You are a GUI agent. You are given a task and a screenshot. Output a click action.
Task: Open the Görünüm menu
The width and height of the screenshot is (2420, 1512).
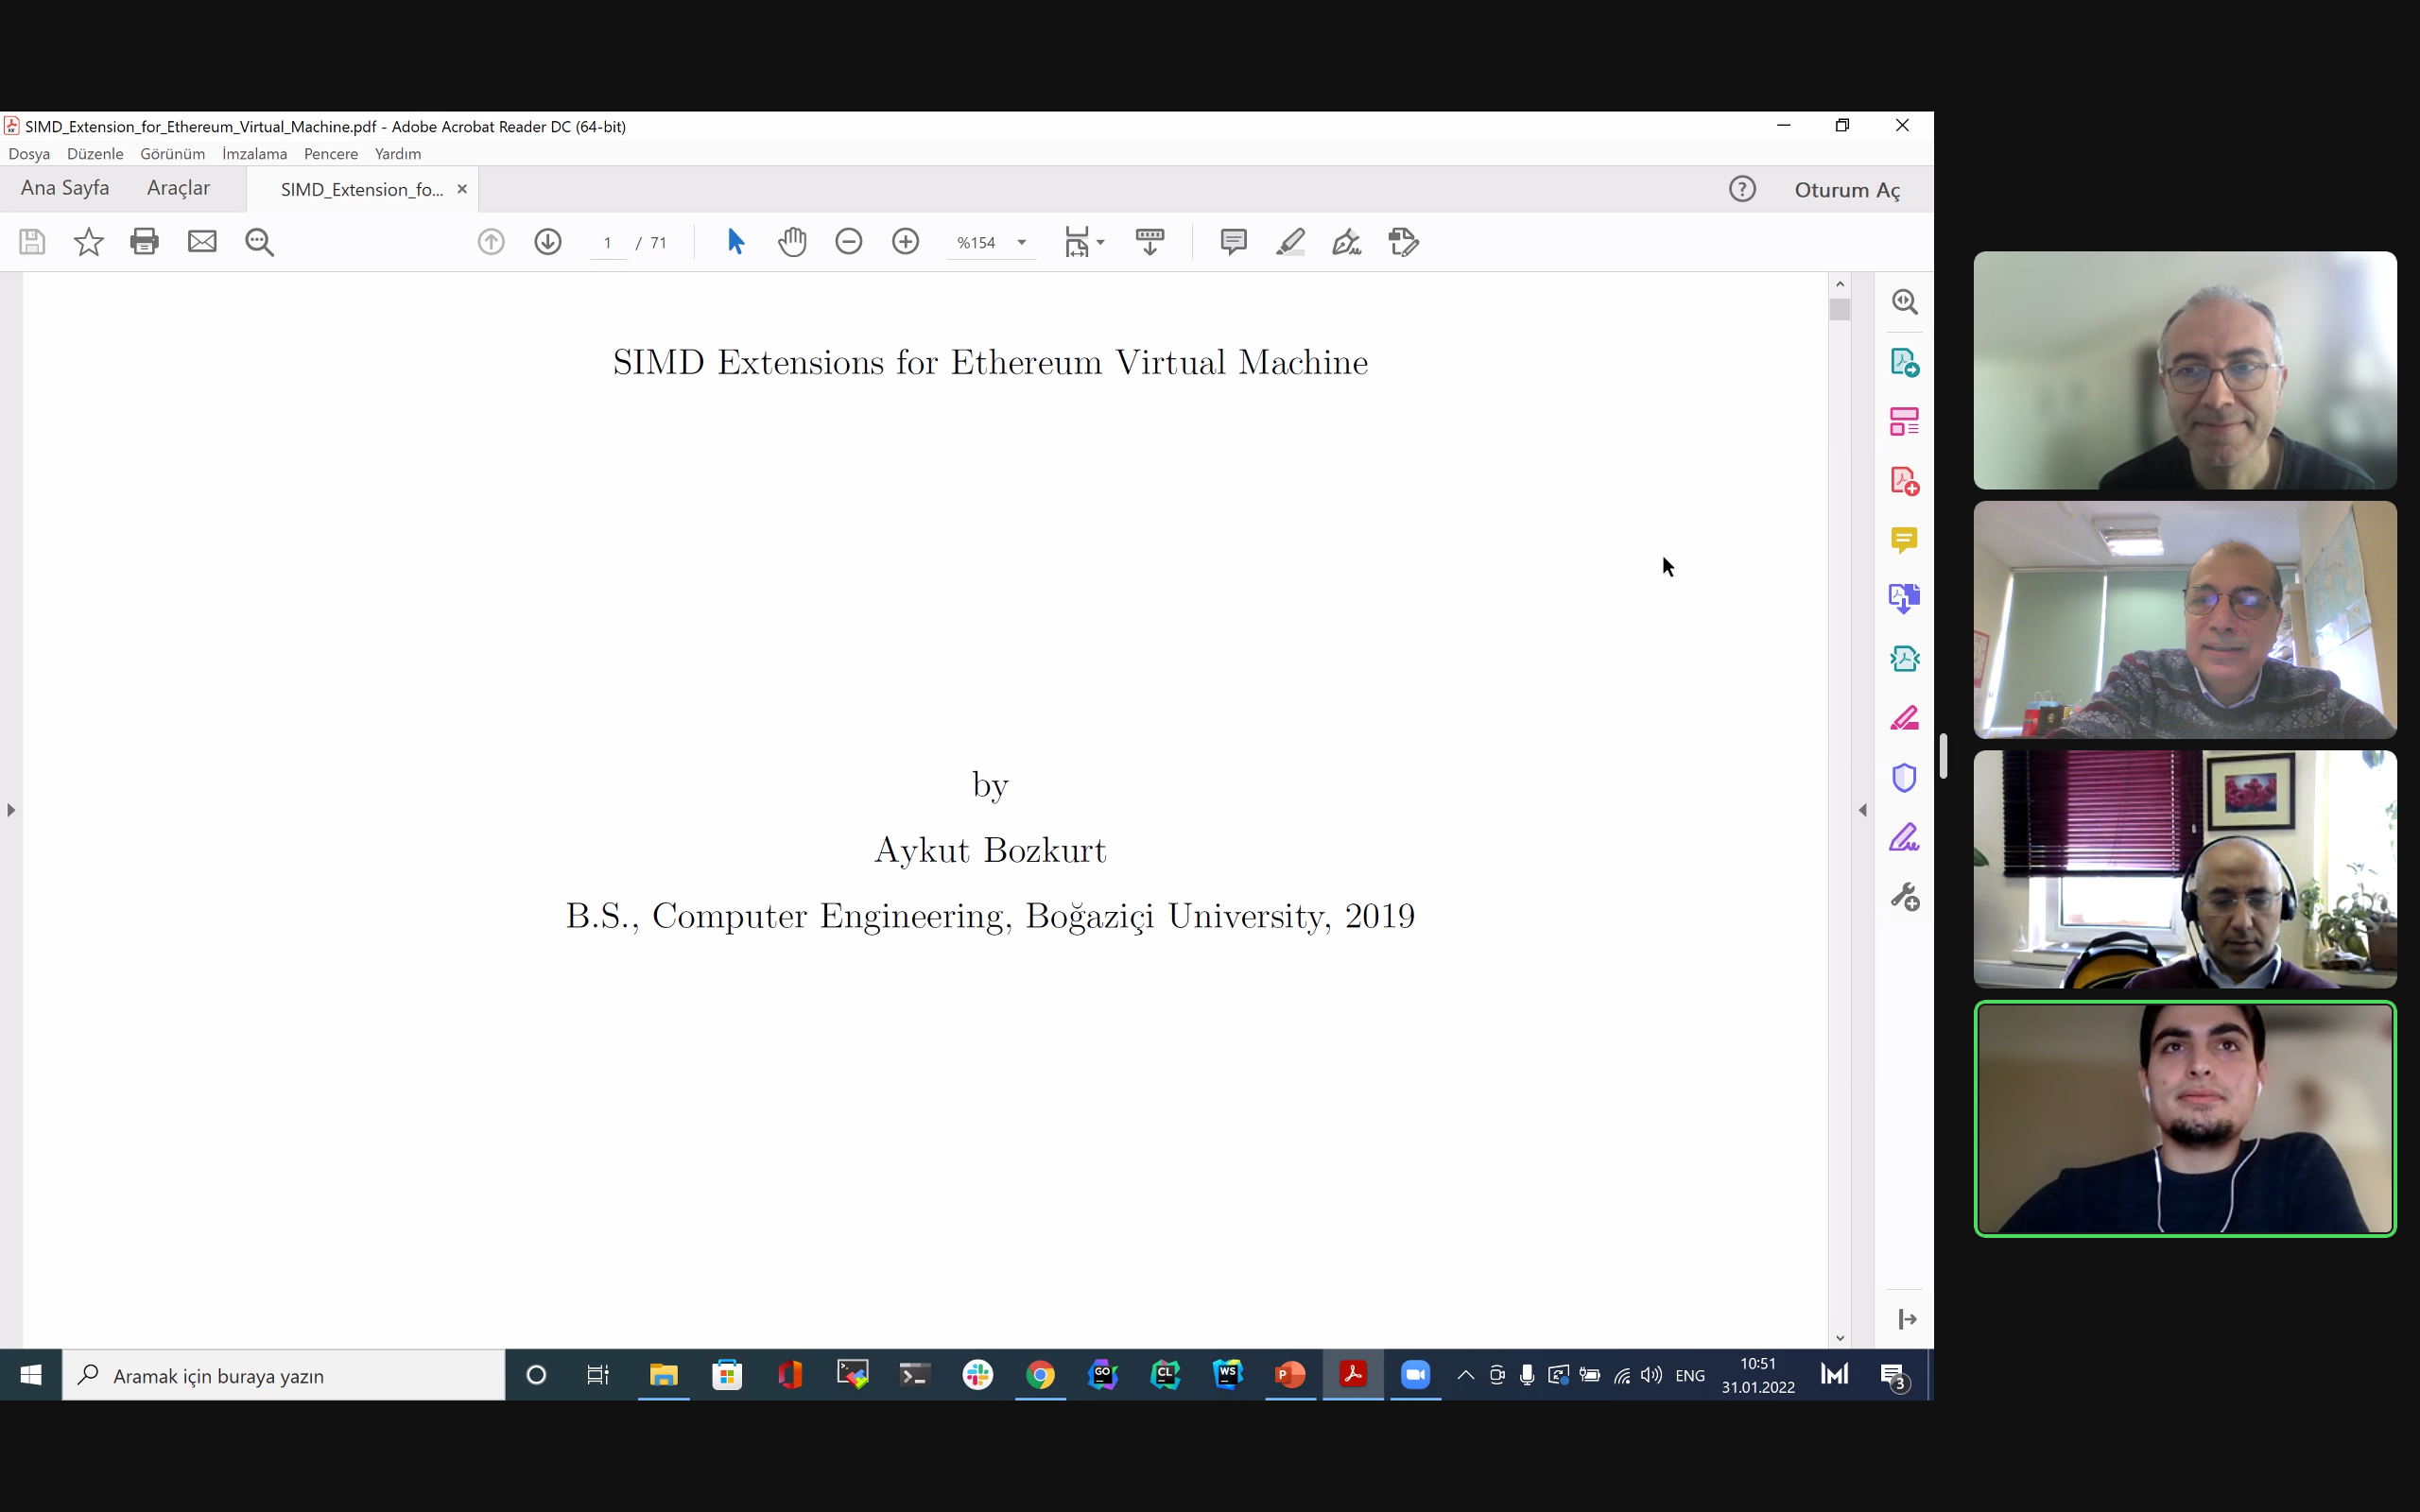[x=172, y=154]
